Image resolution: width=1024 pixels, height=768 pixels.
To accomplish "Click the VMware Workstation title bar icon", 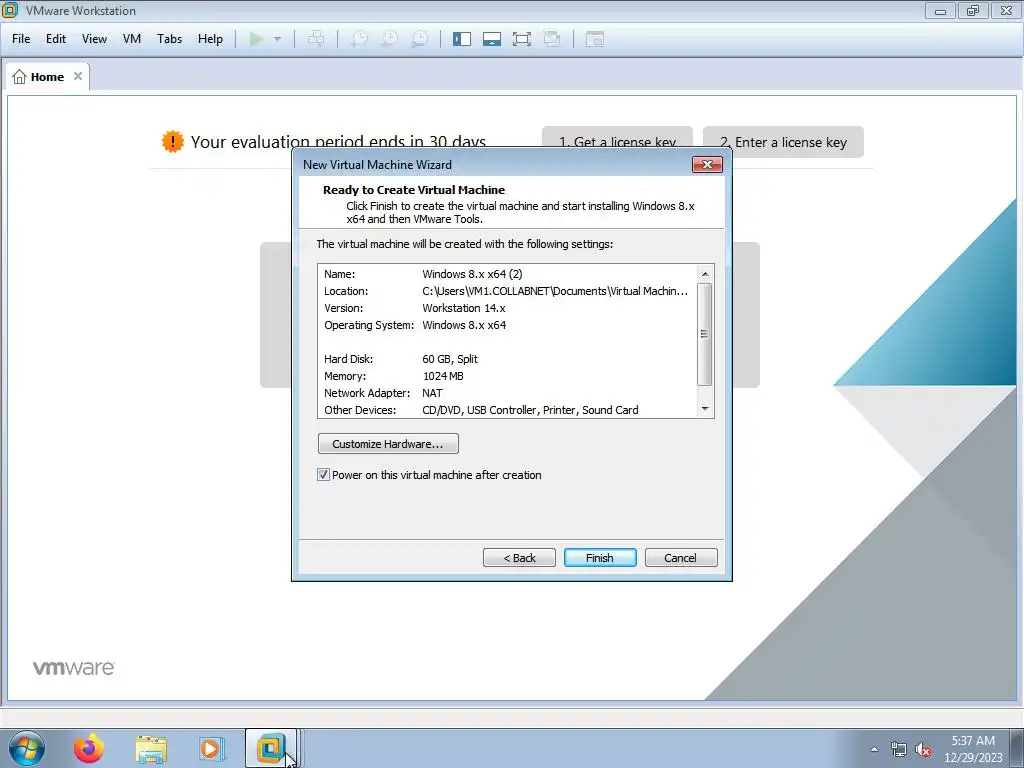I will [x=10, y=10].
